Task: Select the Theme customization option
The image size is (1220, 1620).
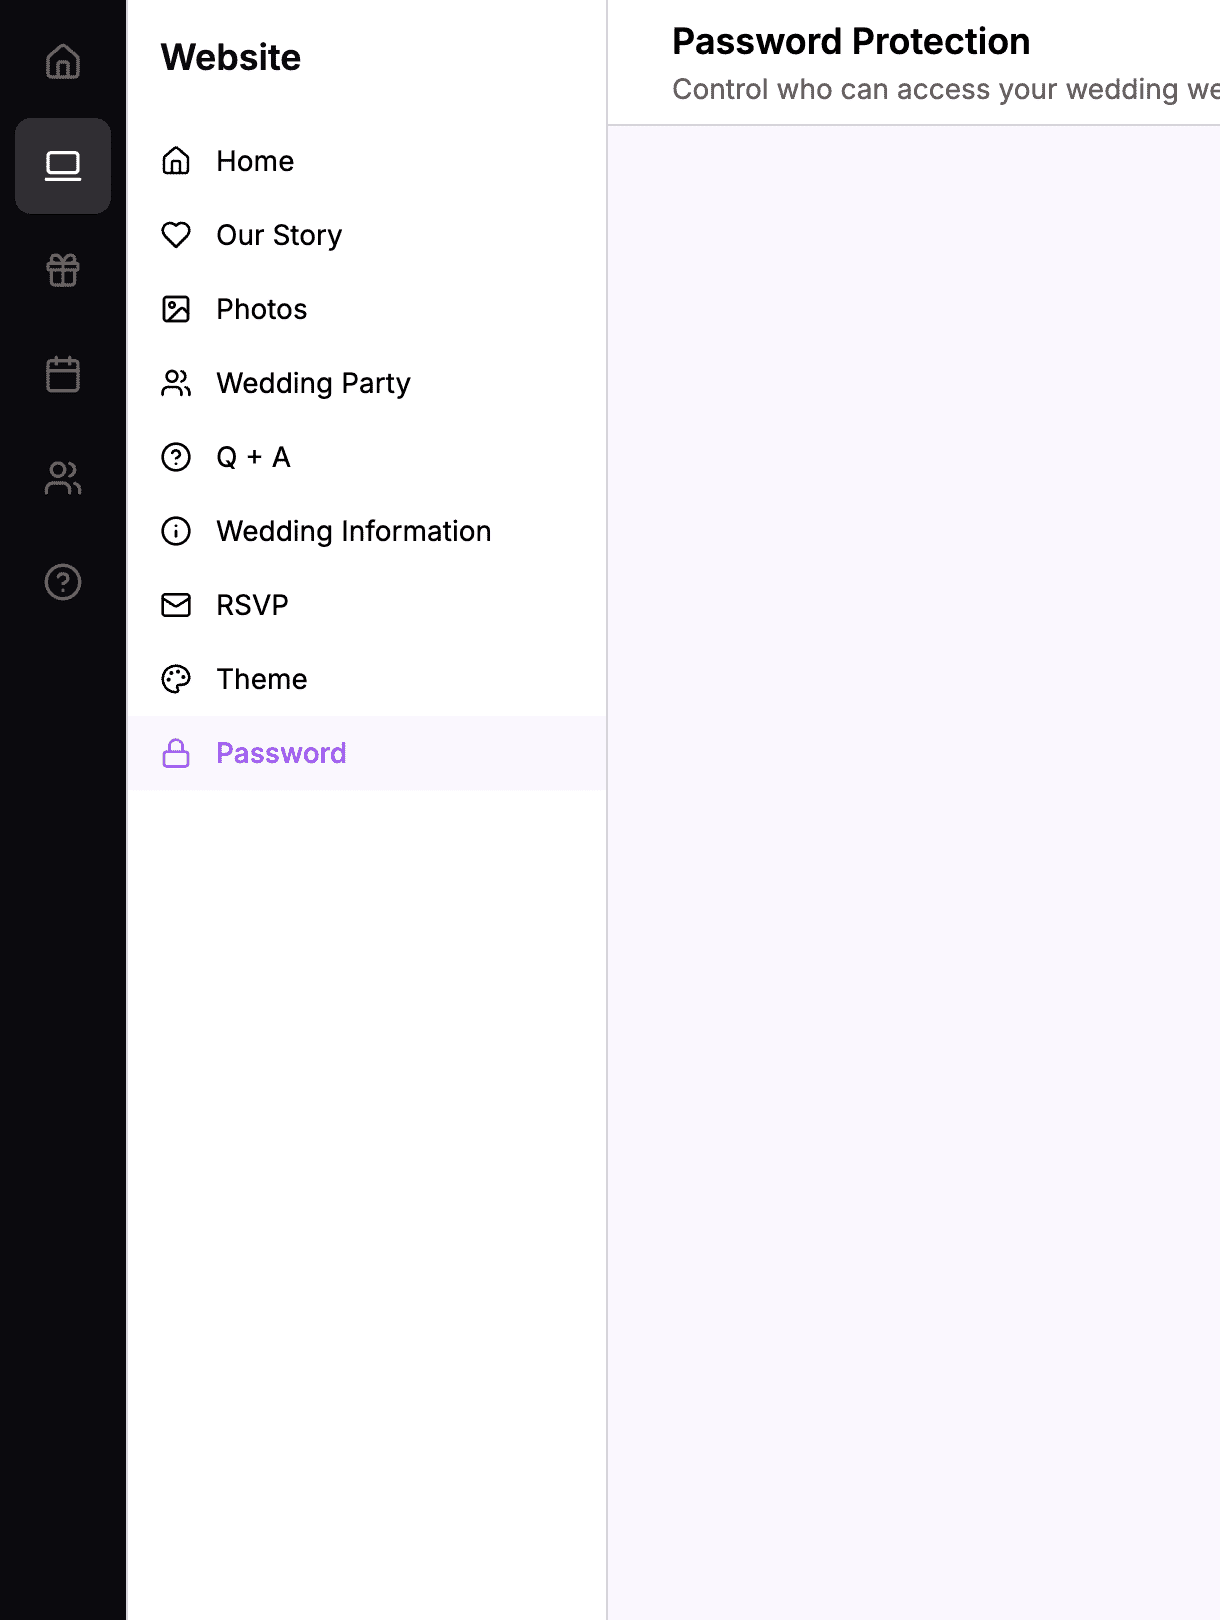Action: pos(262,679)
